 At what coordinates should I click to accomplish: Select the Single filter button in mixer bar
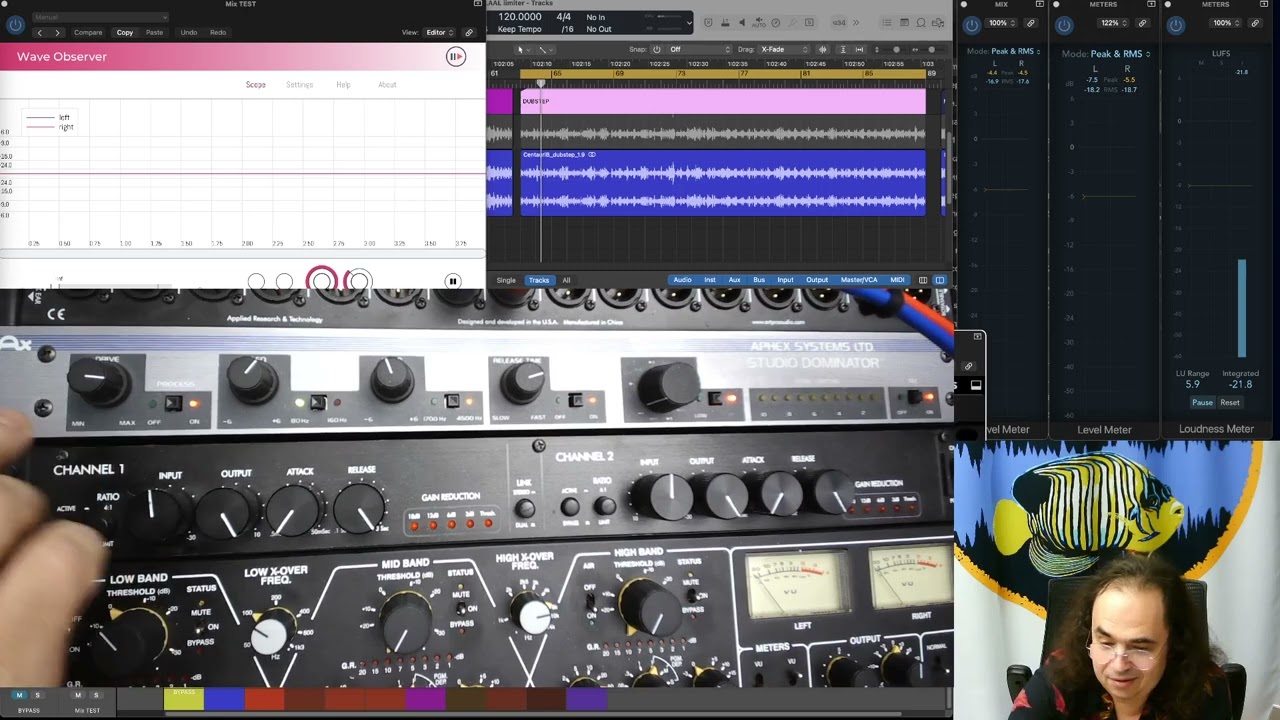[x=506, y=280]
